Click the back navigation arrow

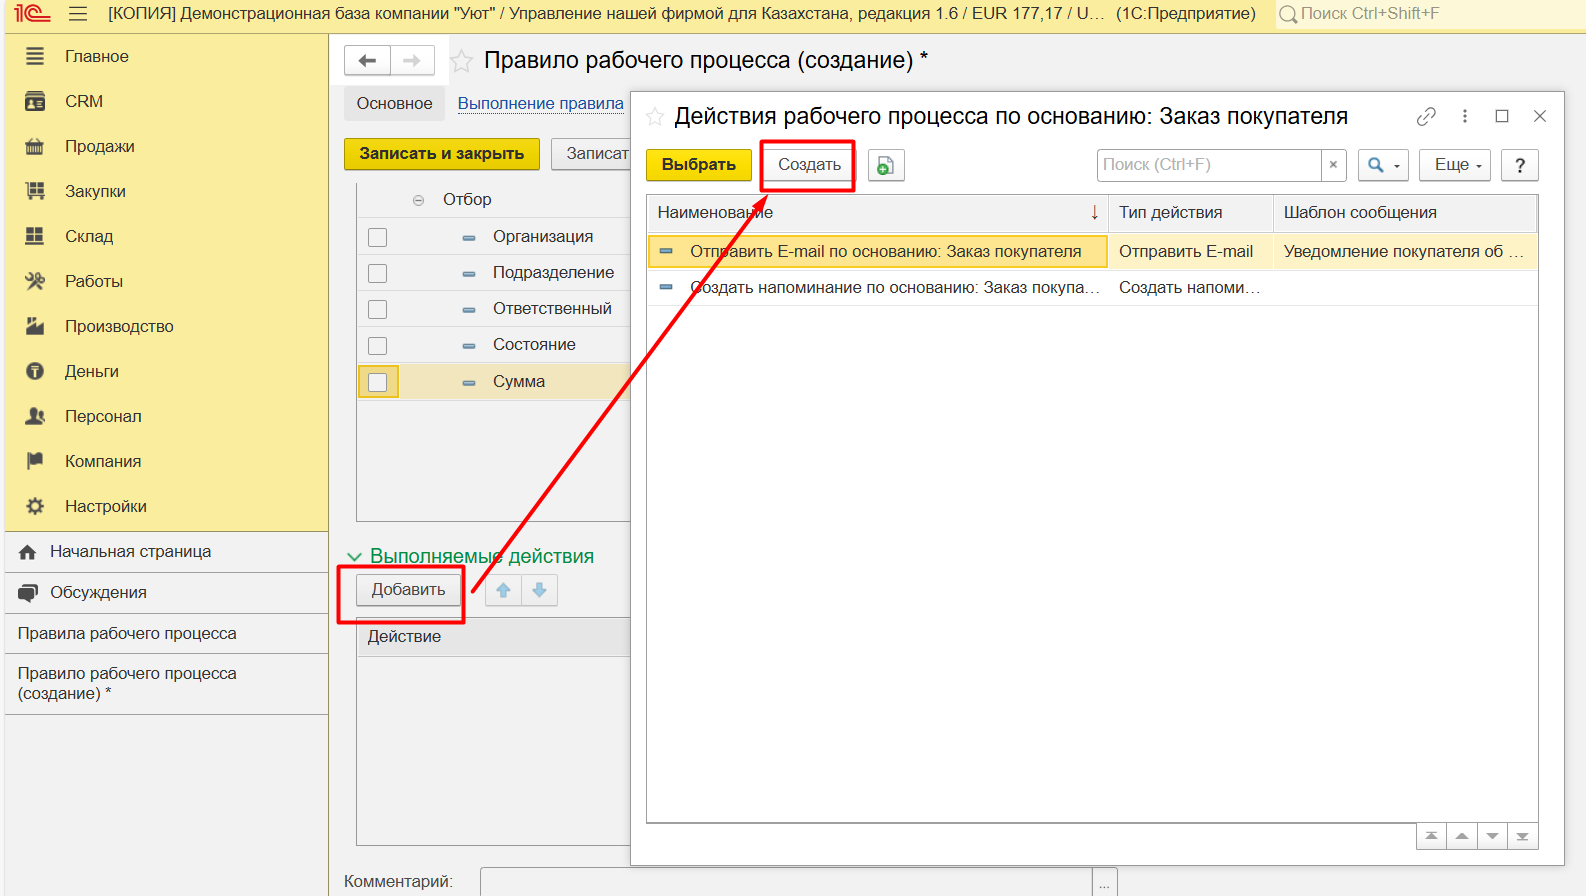[x=367, y=61]
